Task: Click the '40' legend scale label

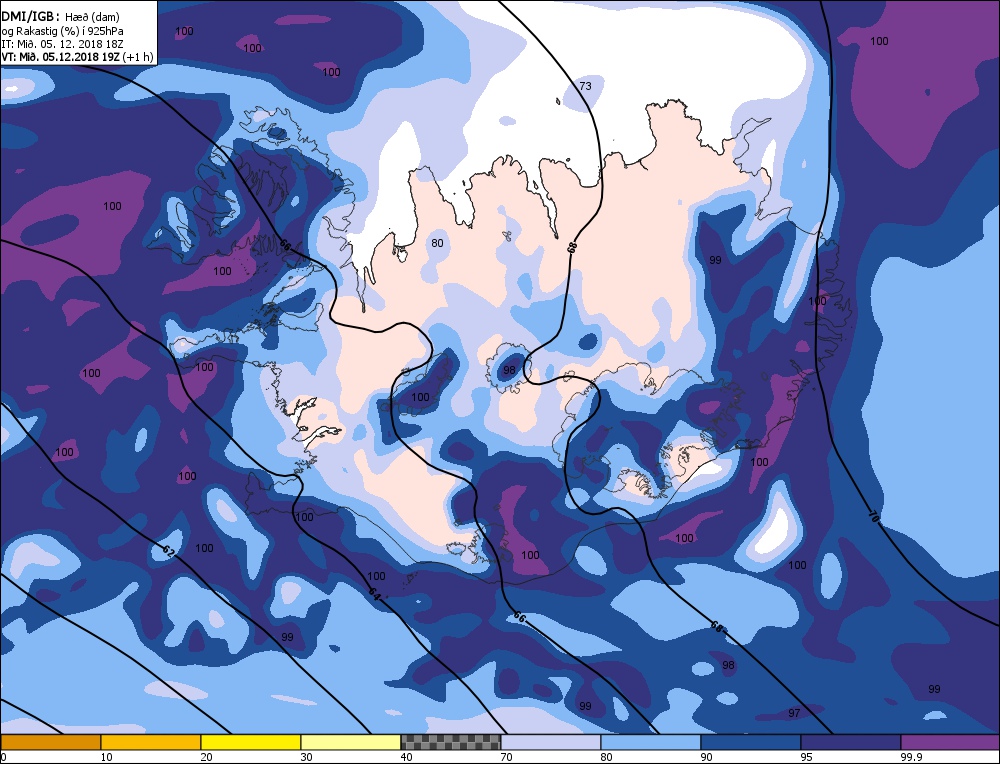Action: point(406,757)
